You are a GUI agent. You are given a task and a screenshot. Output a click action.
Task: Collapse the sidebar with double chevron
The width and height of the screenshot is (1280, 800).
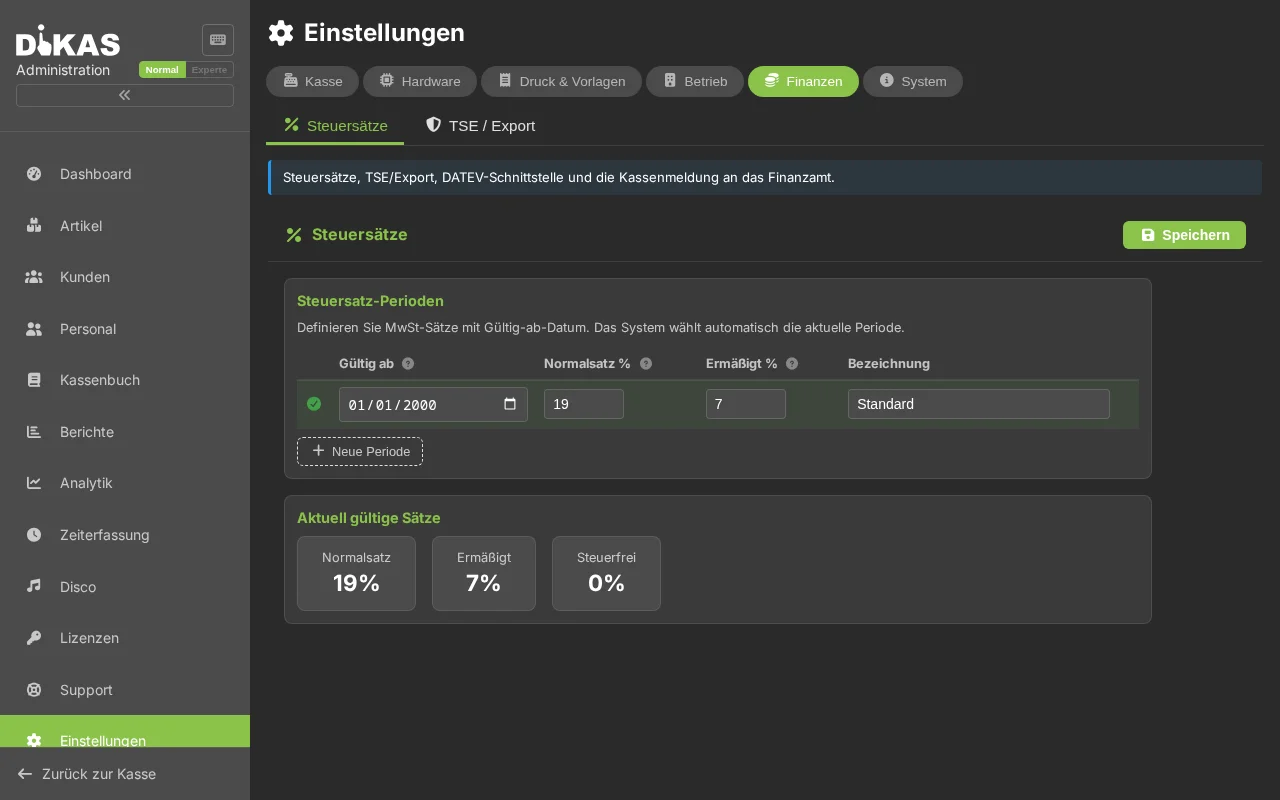[x=125, y=95]
